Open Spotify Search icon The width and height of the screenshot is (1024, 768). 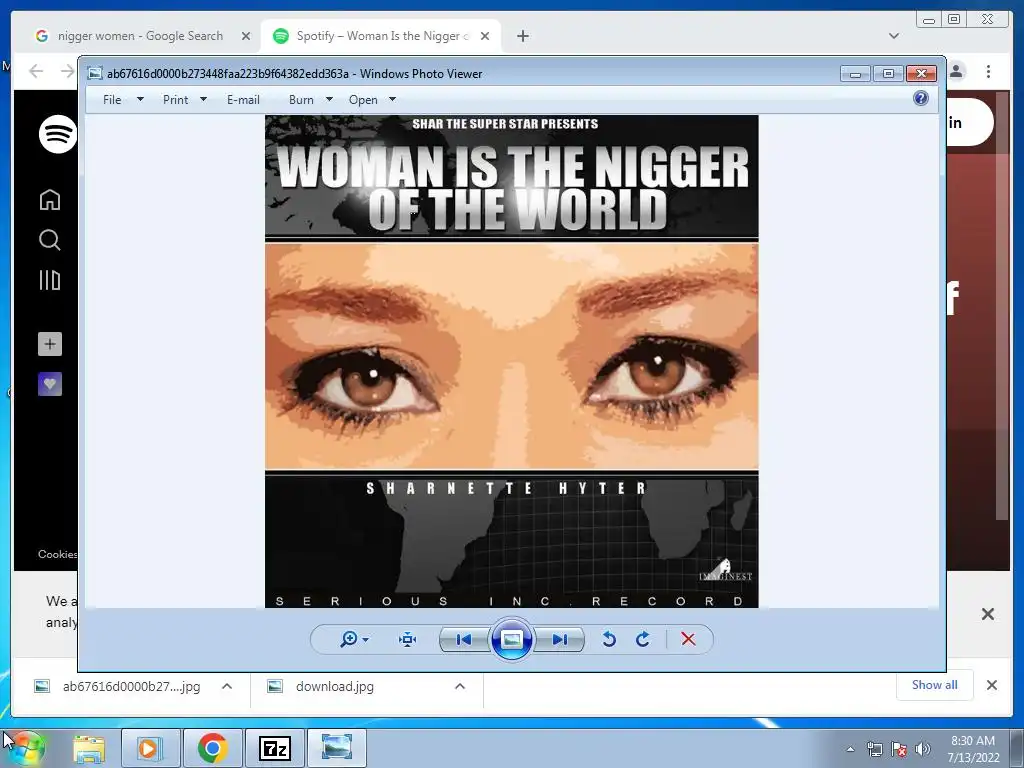pyautogui.click(x=50, y=240)
